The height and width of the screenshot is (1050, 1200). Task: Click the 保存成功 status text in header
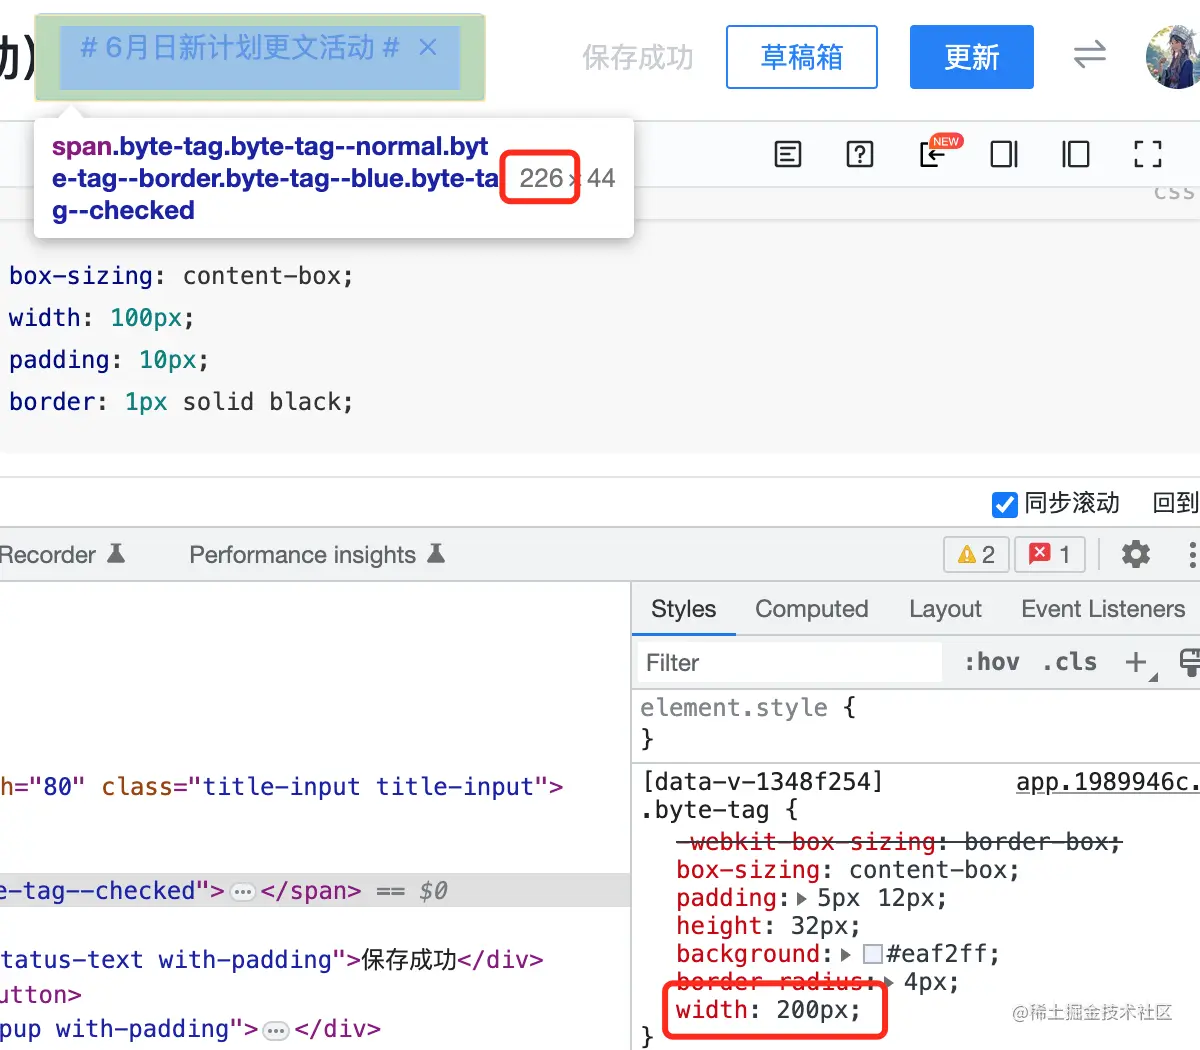[x=638, y=57]
